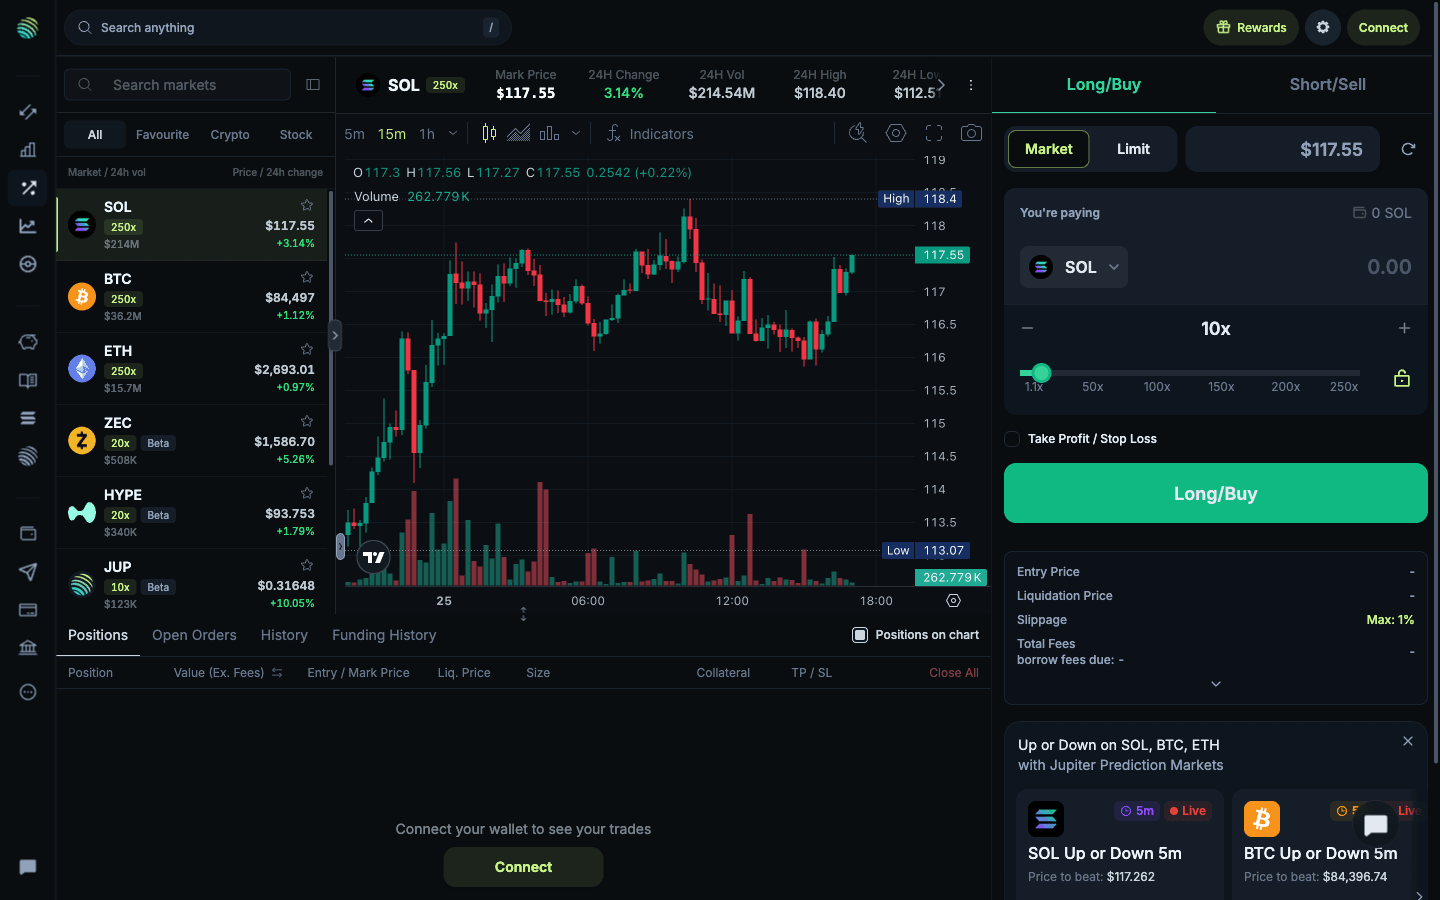Toggle the market list layout panel icon
Image resolution: width=1440 pixels, height=900 pixels.
pos(313,85)
